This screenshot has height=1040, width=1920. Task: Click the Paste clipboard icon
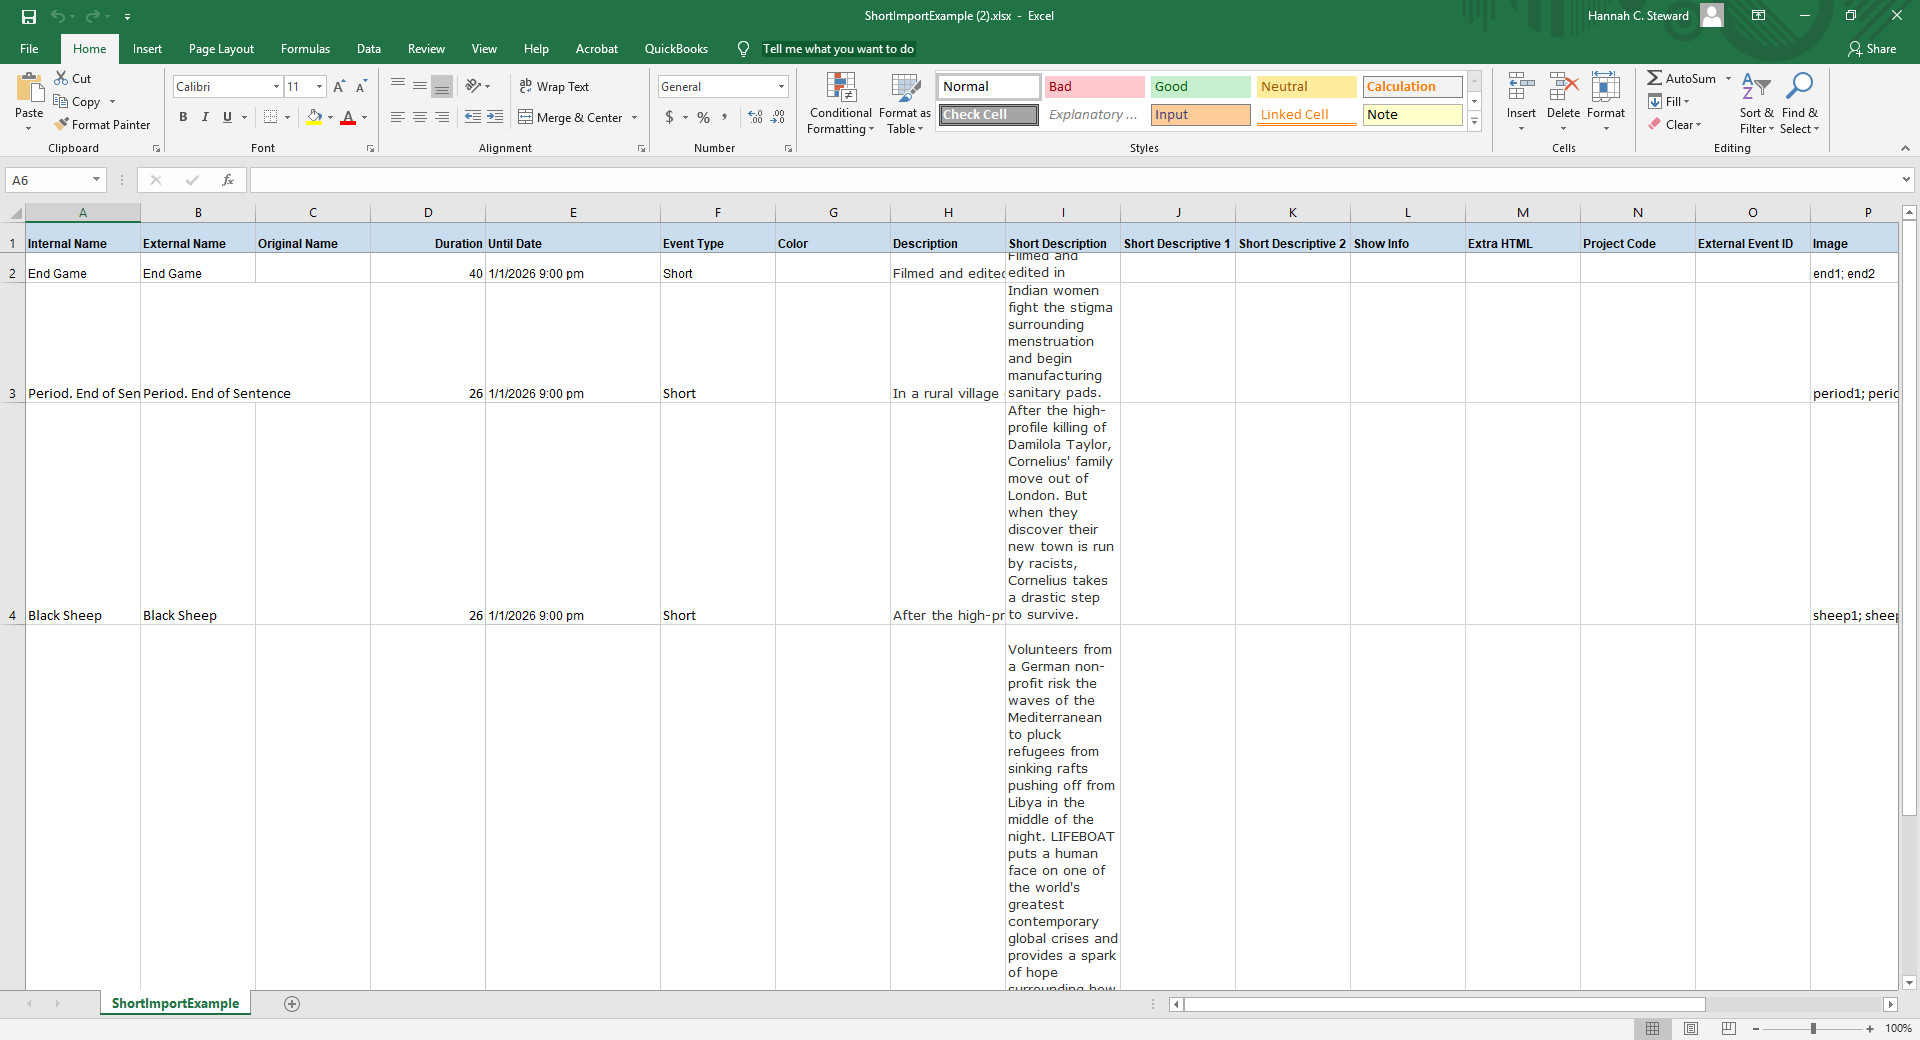pyautogui.click(x=29, y=89)
